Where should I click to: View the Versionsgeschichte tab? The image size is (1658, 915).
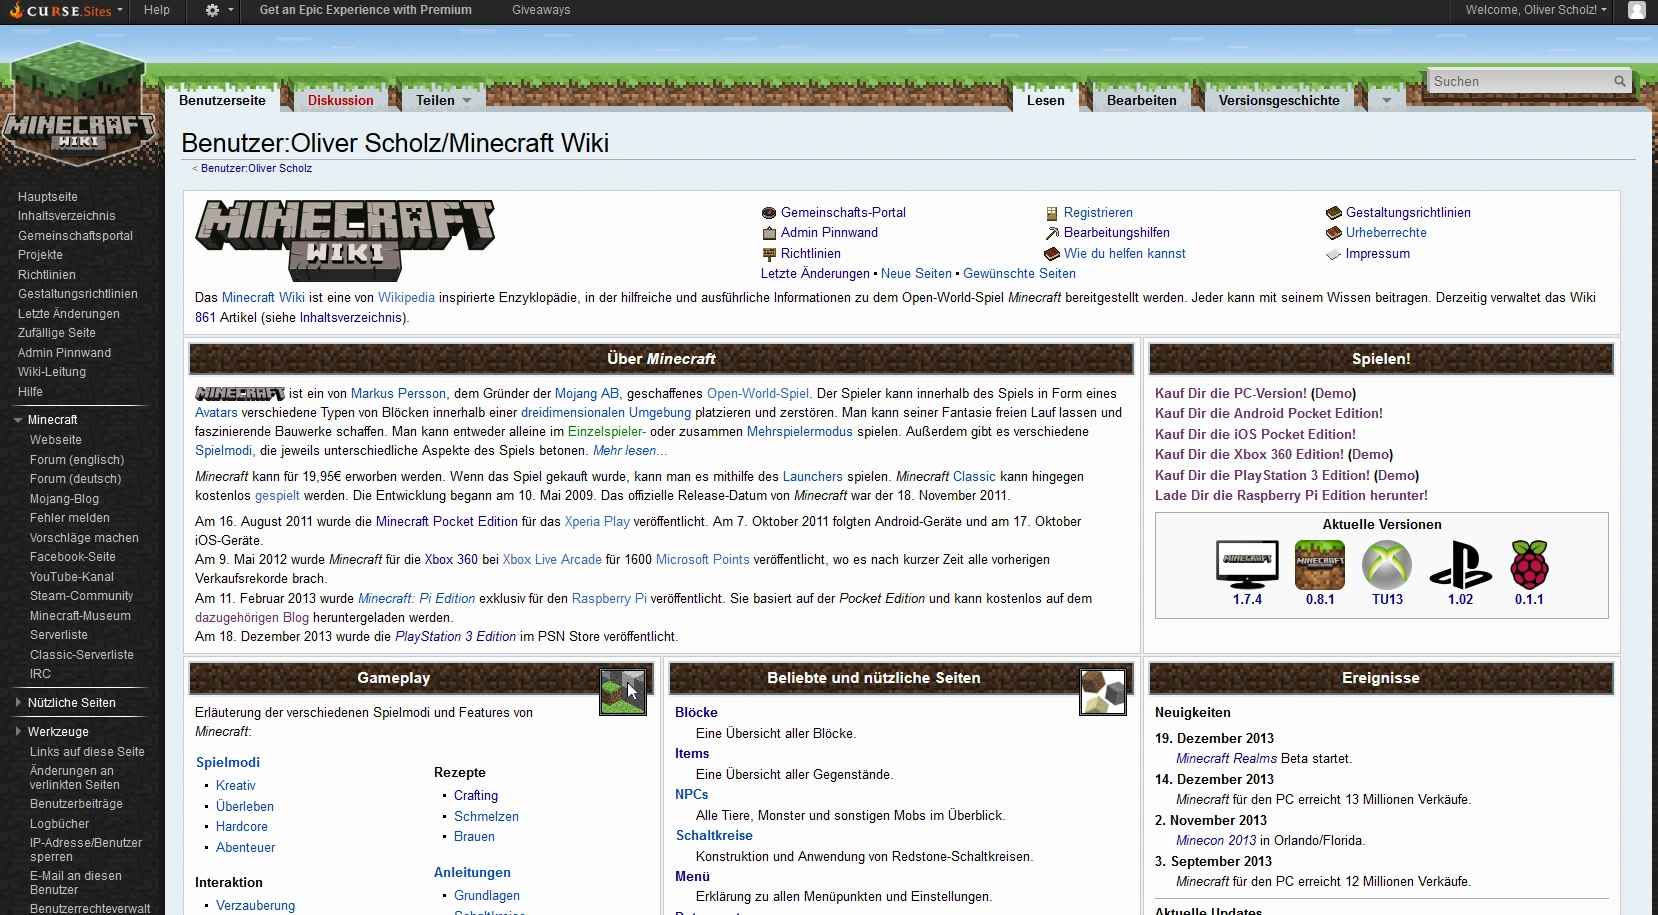(x=1279, y=100)
